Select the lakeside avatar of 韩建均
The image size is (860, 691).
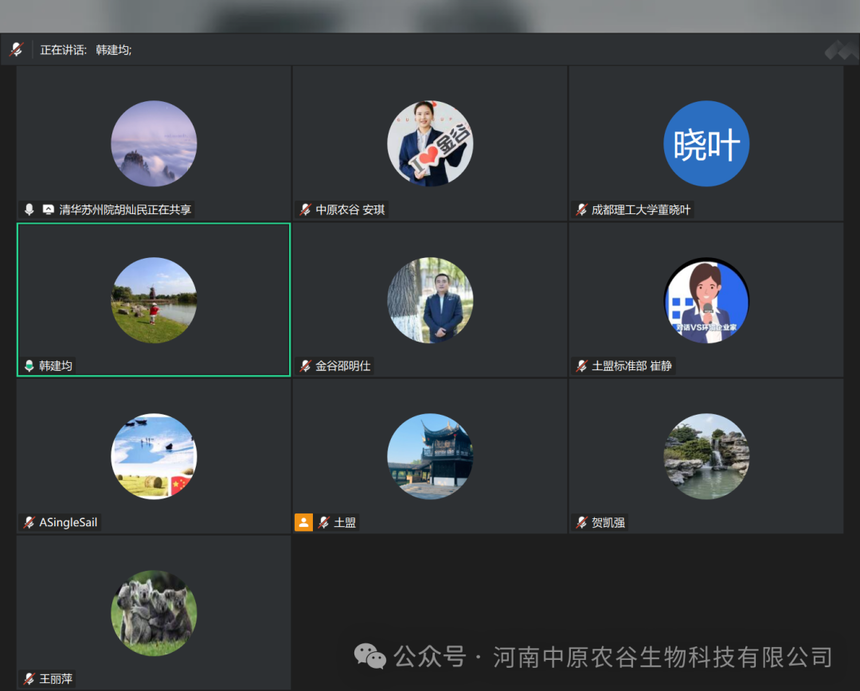(154, 300)
